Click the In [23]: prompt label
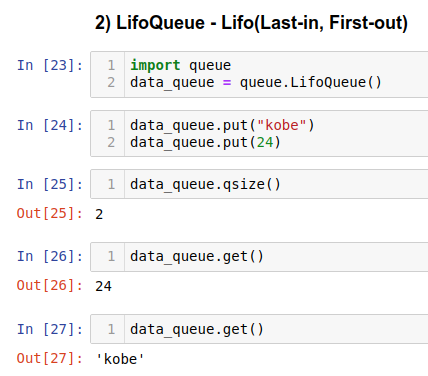Screen dimensions: 428x376 (50, 65)
